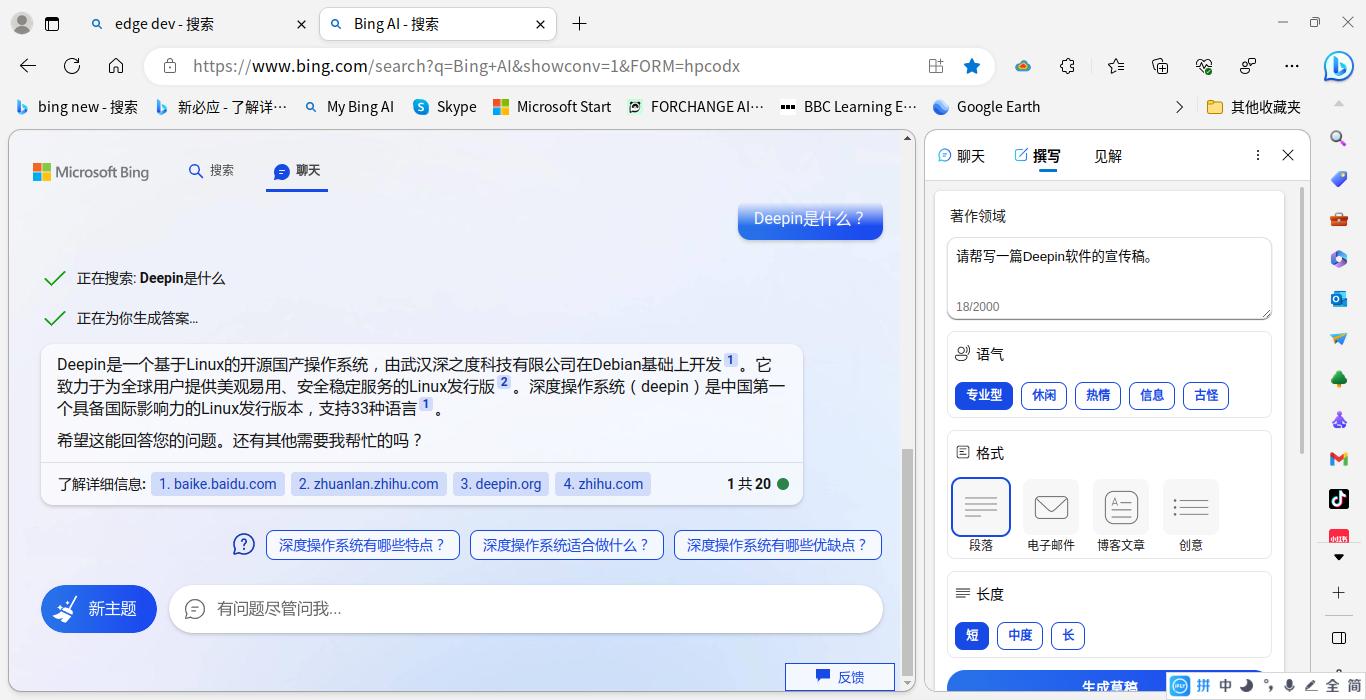Viewport: 1366px width, 700px height.
Task: Switch to the 撰写 tab in sidebar
Action: (x=1037, y=156)
